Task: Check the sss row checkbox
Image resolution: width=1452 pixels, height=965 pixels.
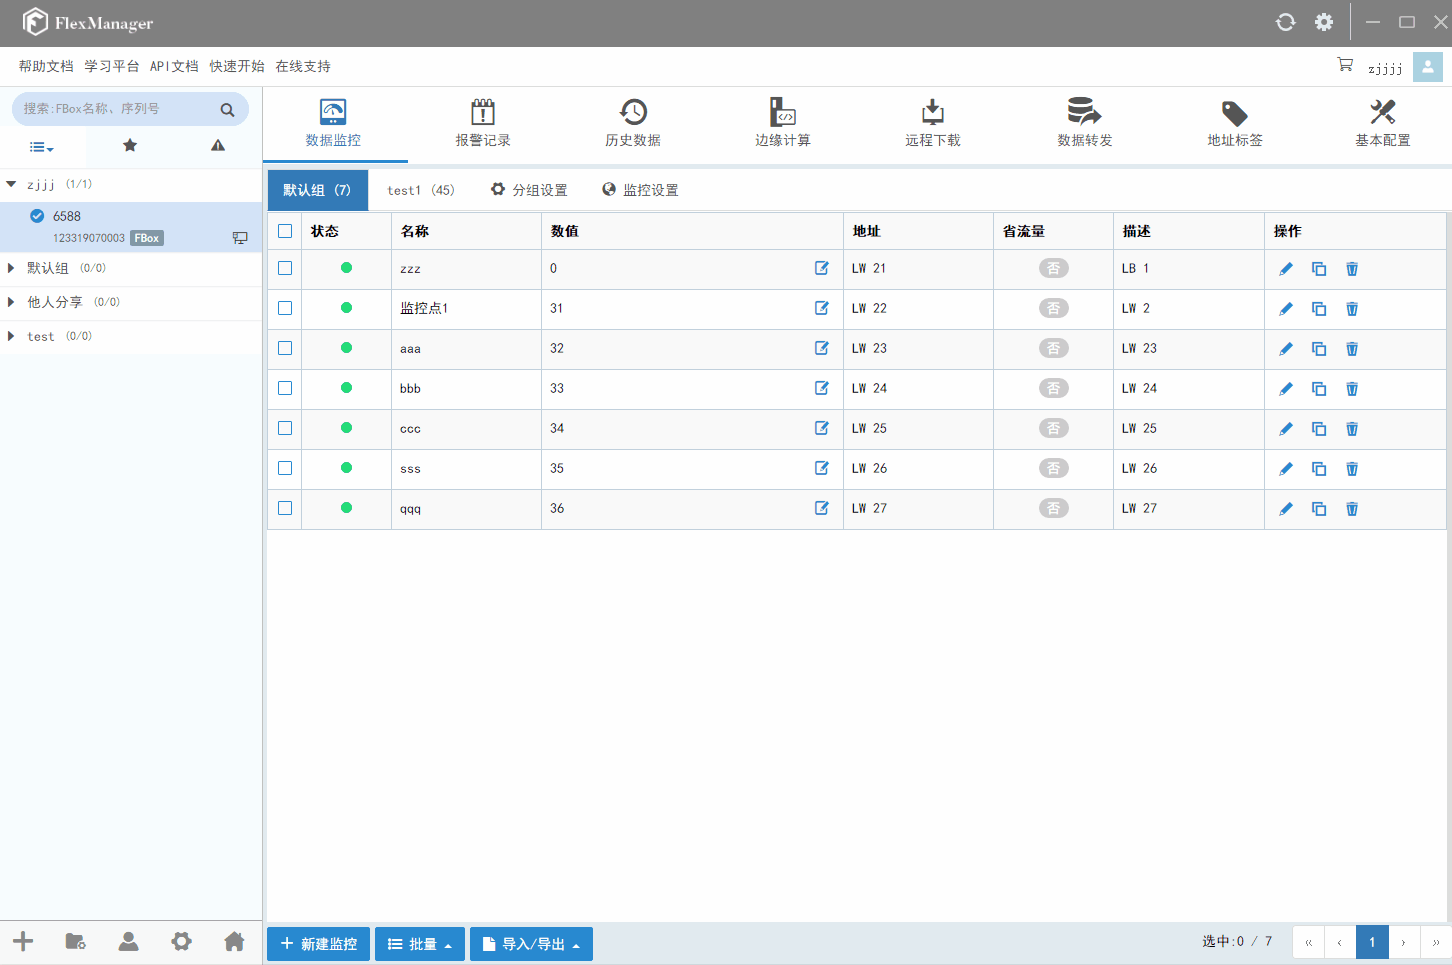Action: coord(285,468)
